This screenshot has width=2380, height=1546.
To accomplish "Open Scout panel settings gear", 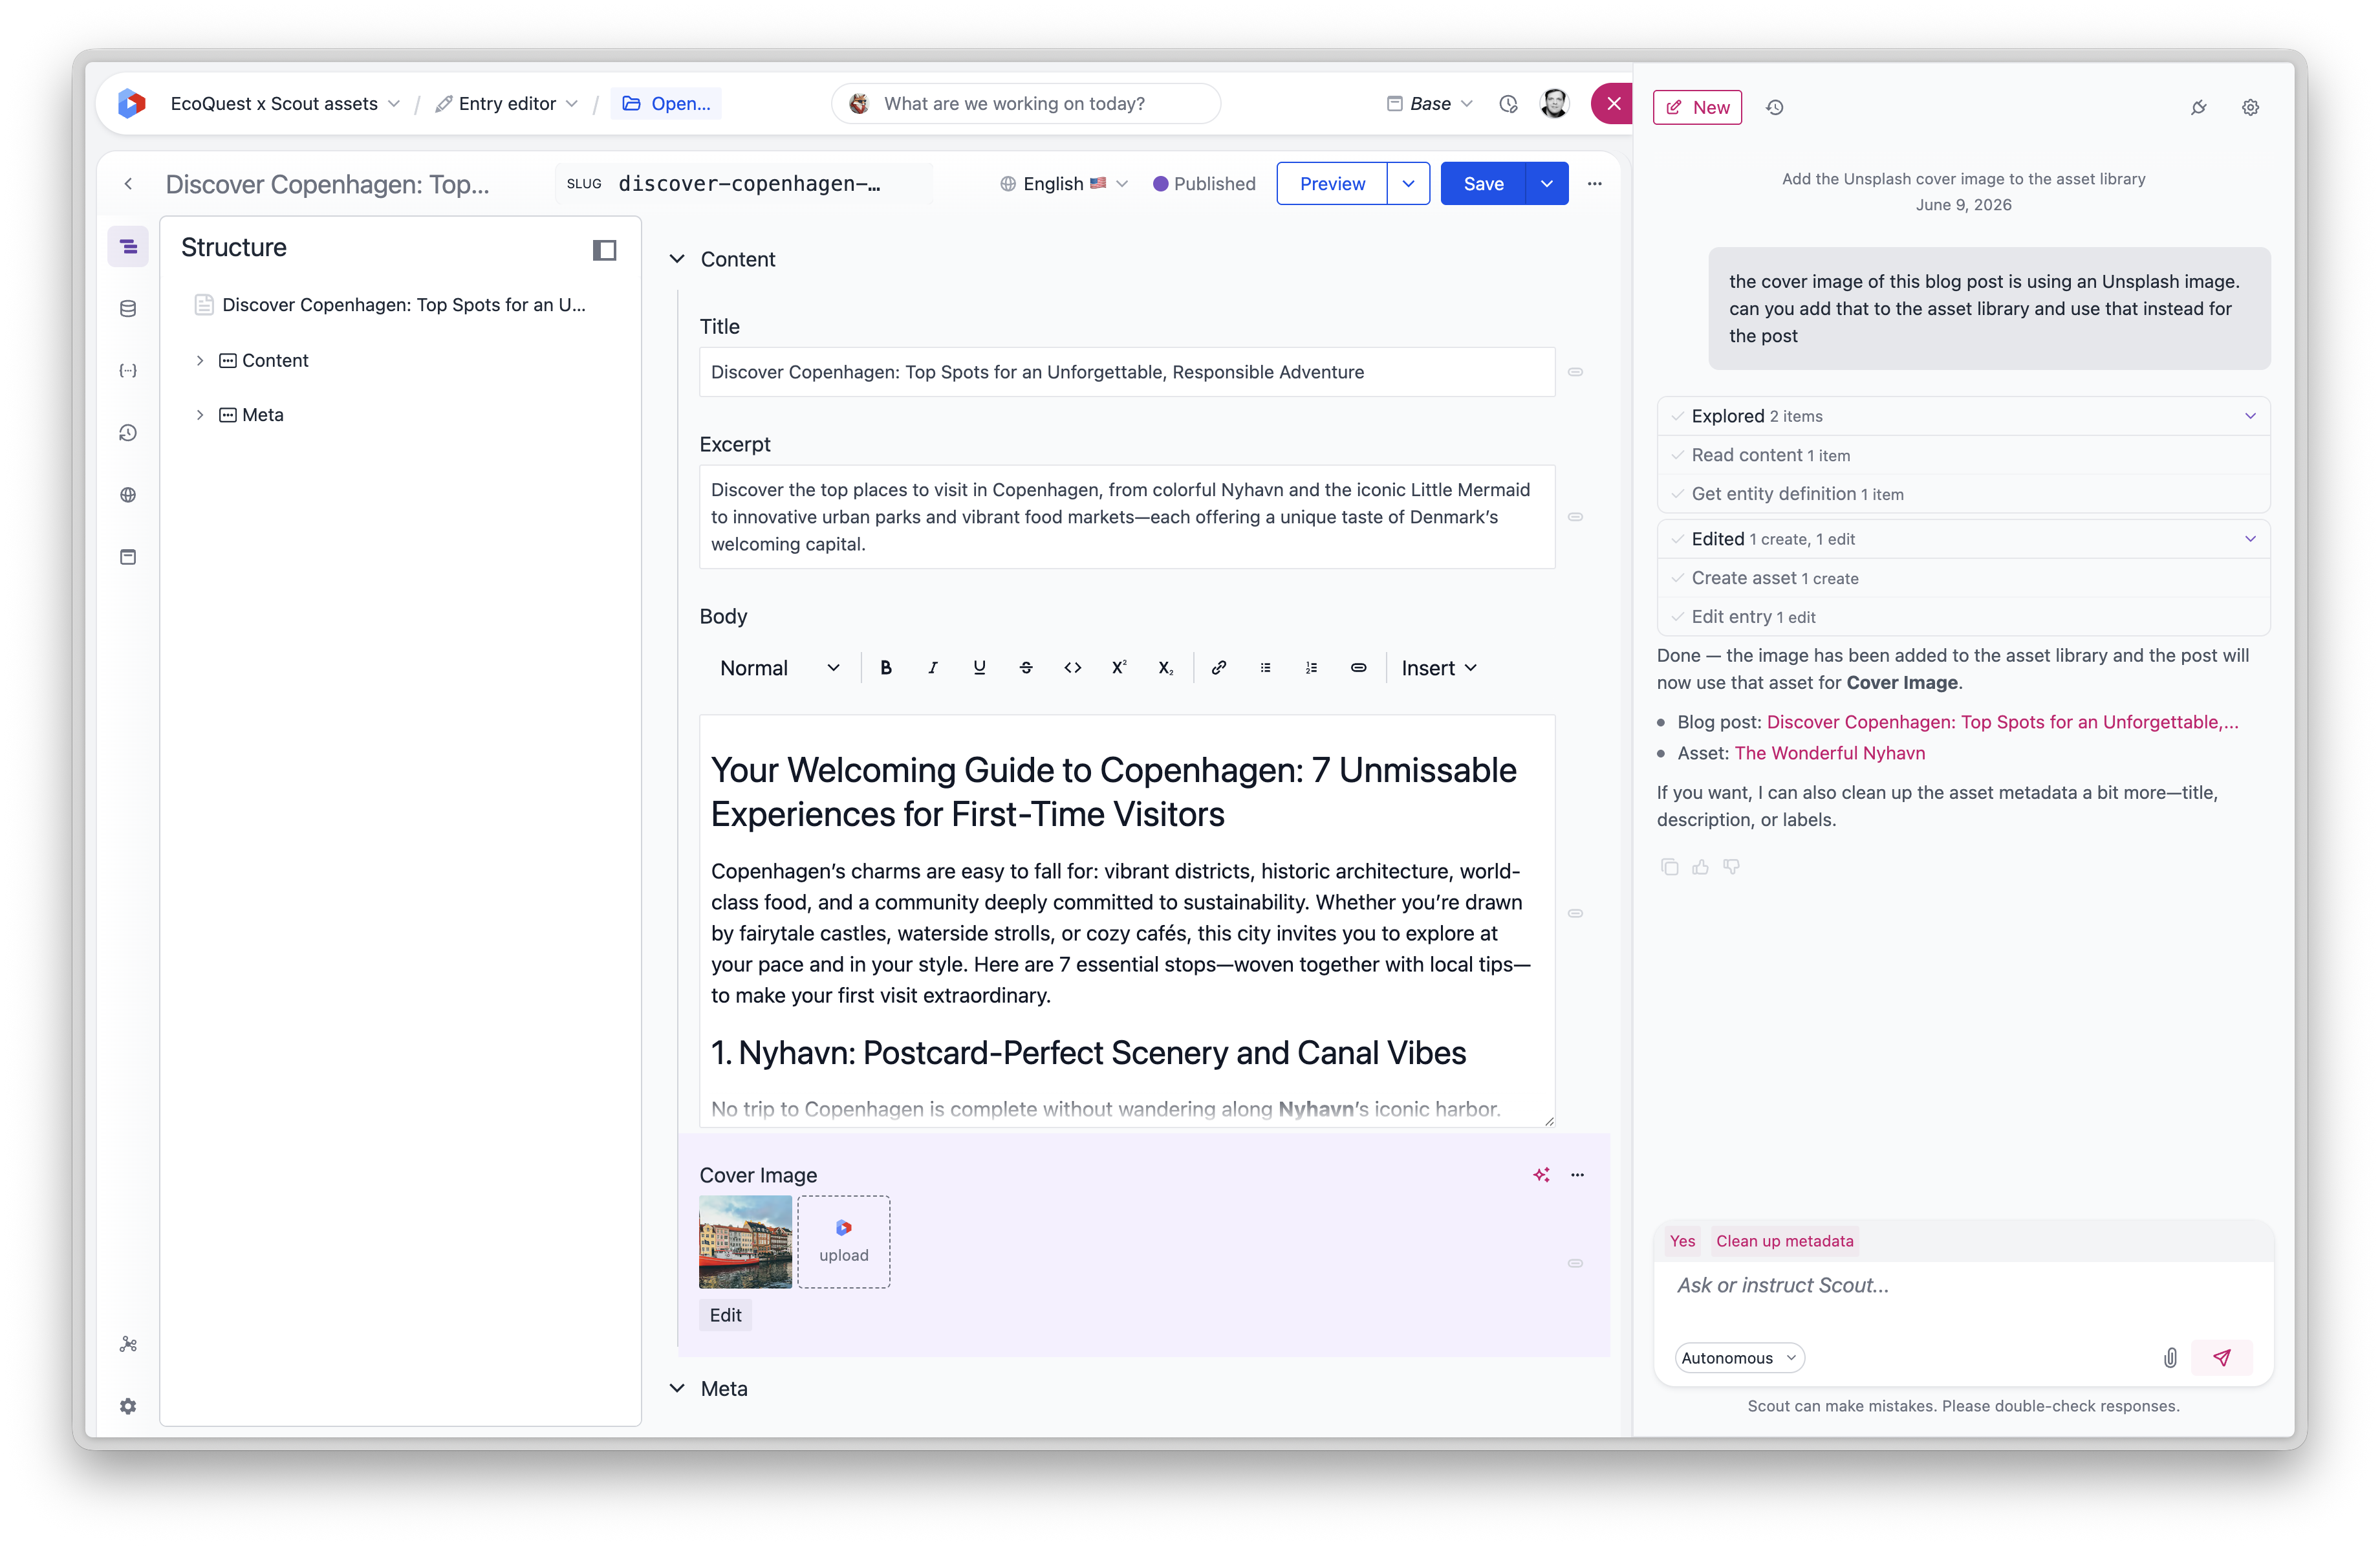I will [x=2250, y=107].
